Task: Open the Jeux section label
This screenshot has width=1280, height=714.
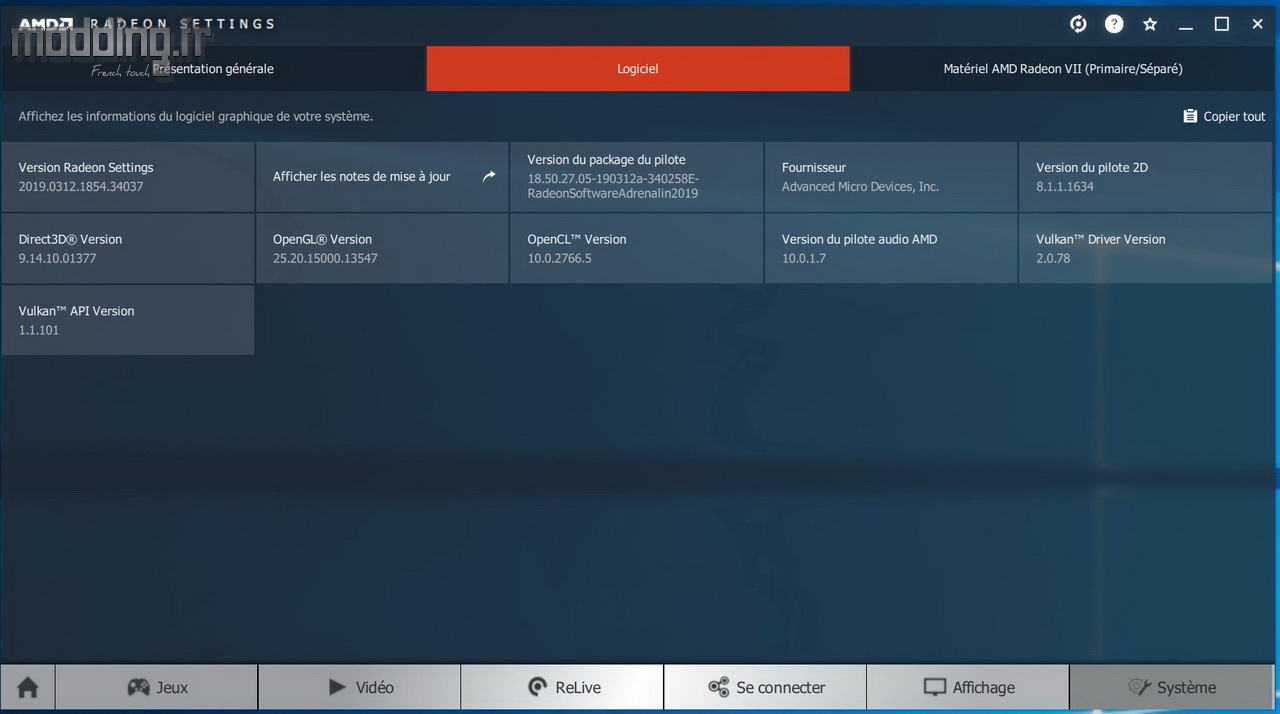Action: click(172, 687)
